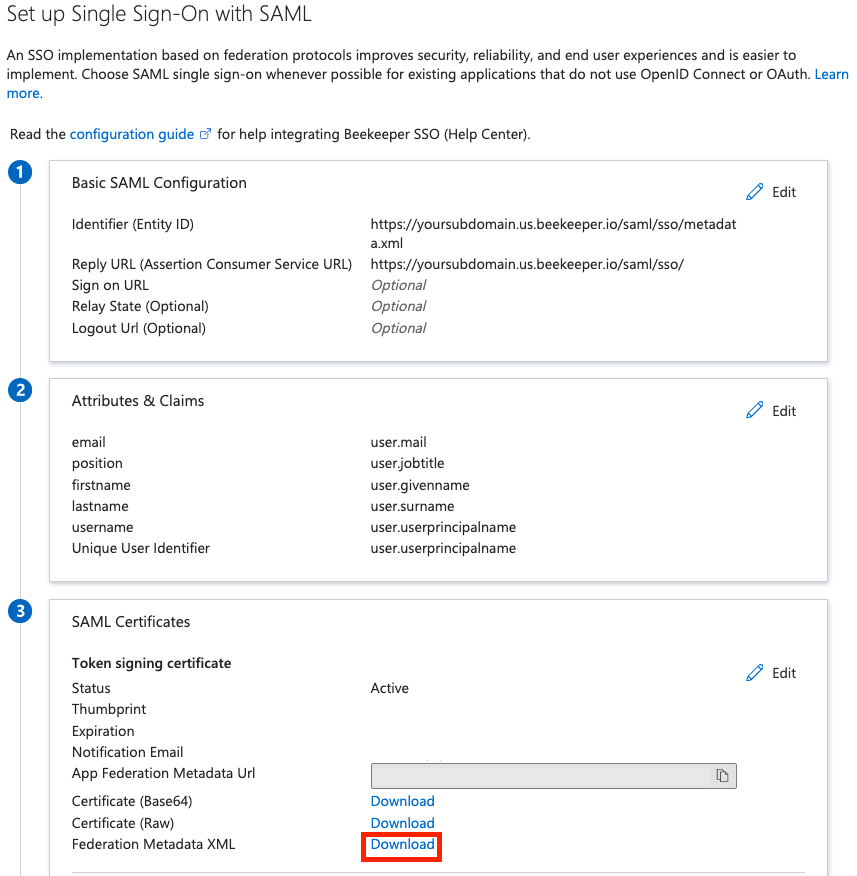Open the configuration guide link
857x876 pixels.
coord(132,134)
